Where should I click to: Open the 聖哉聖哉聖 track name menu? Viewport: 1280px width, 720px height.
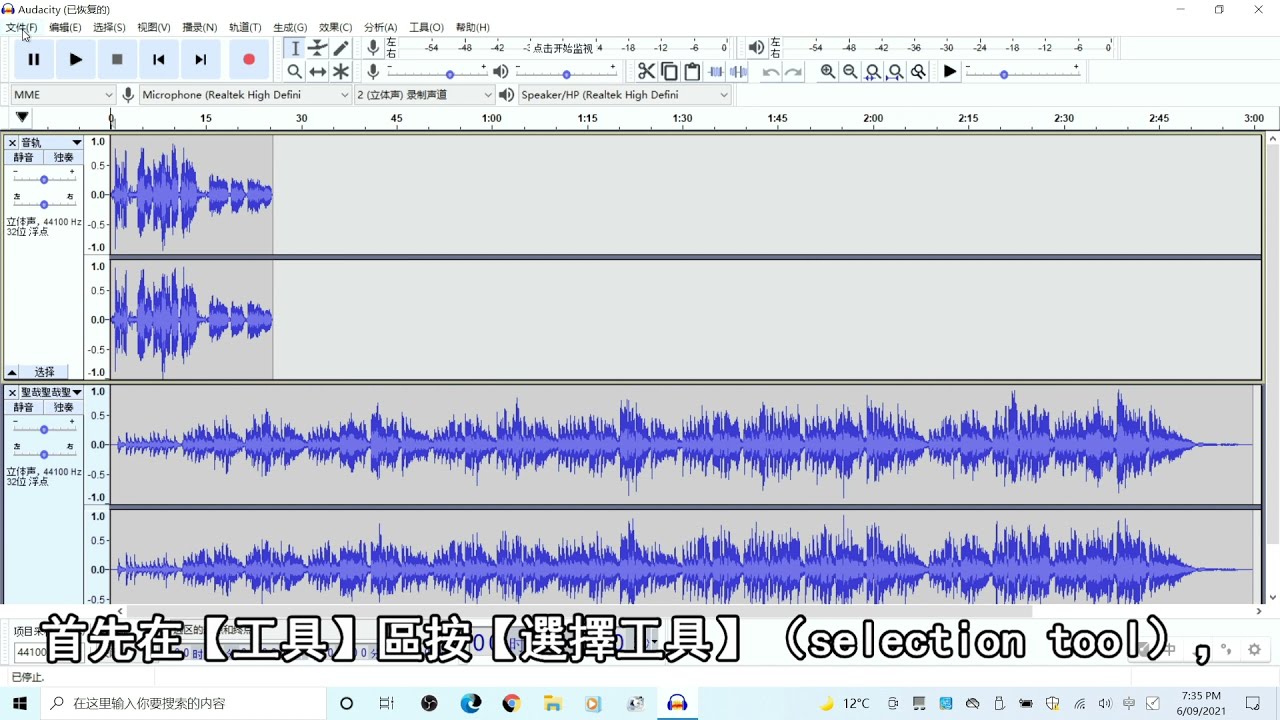coord(51,393)
